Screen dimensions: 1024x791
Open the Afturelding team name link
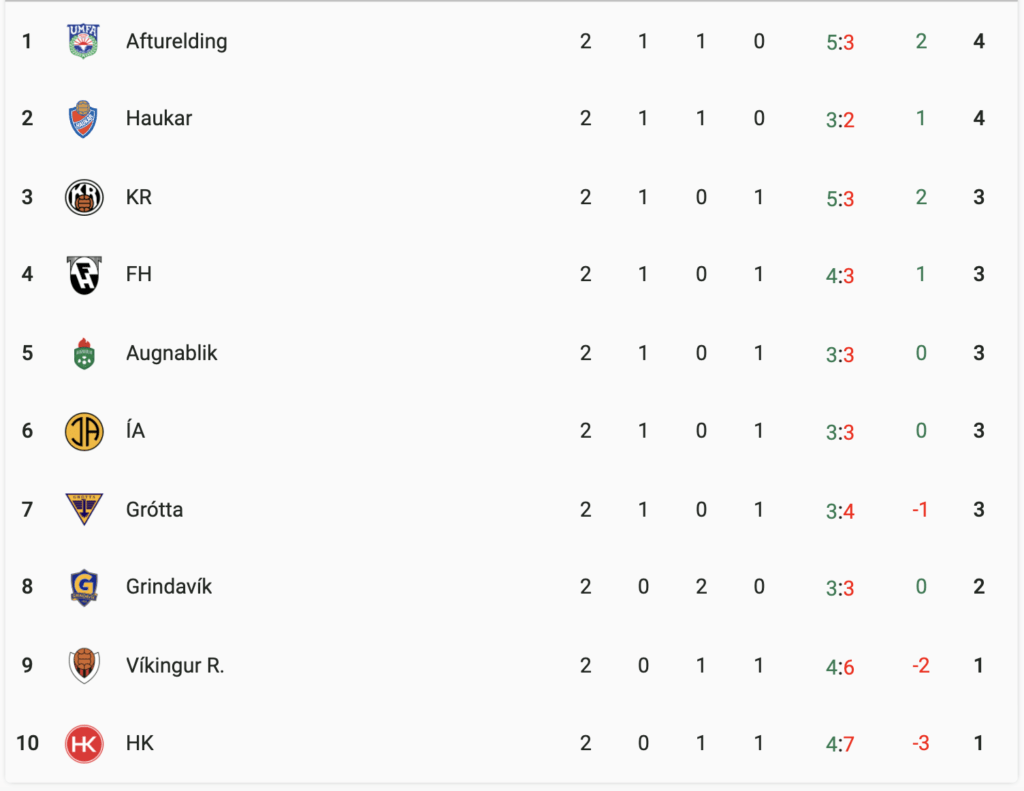click(x=176, y=41)
